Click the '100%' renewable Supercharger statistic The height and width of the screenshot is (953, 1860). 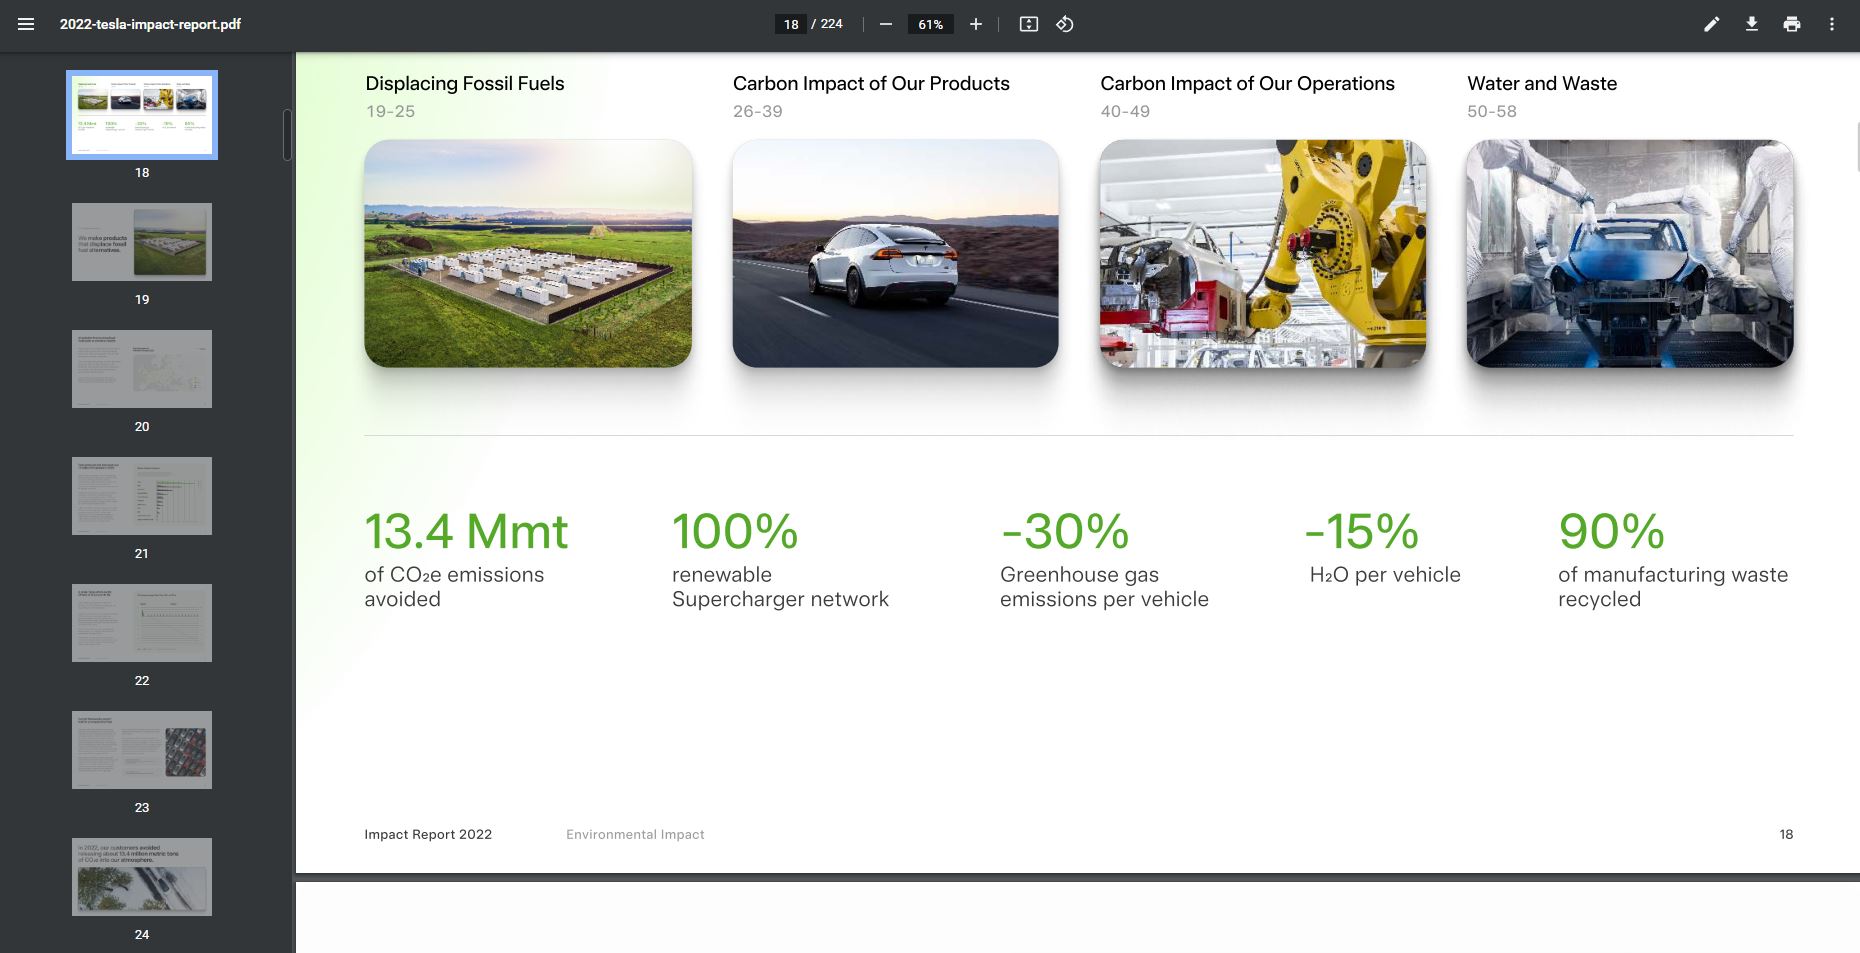pyautogui.click(x=735, y=531)
